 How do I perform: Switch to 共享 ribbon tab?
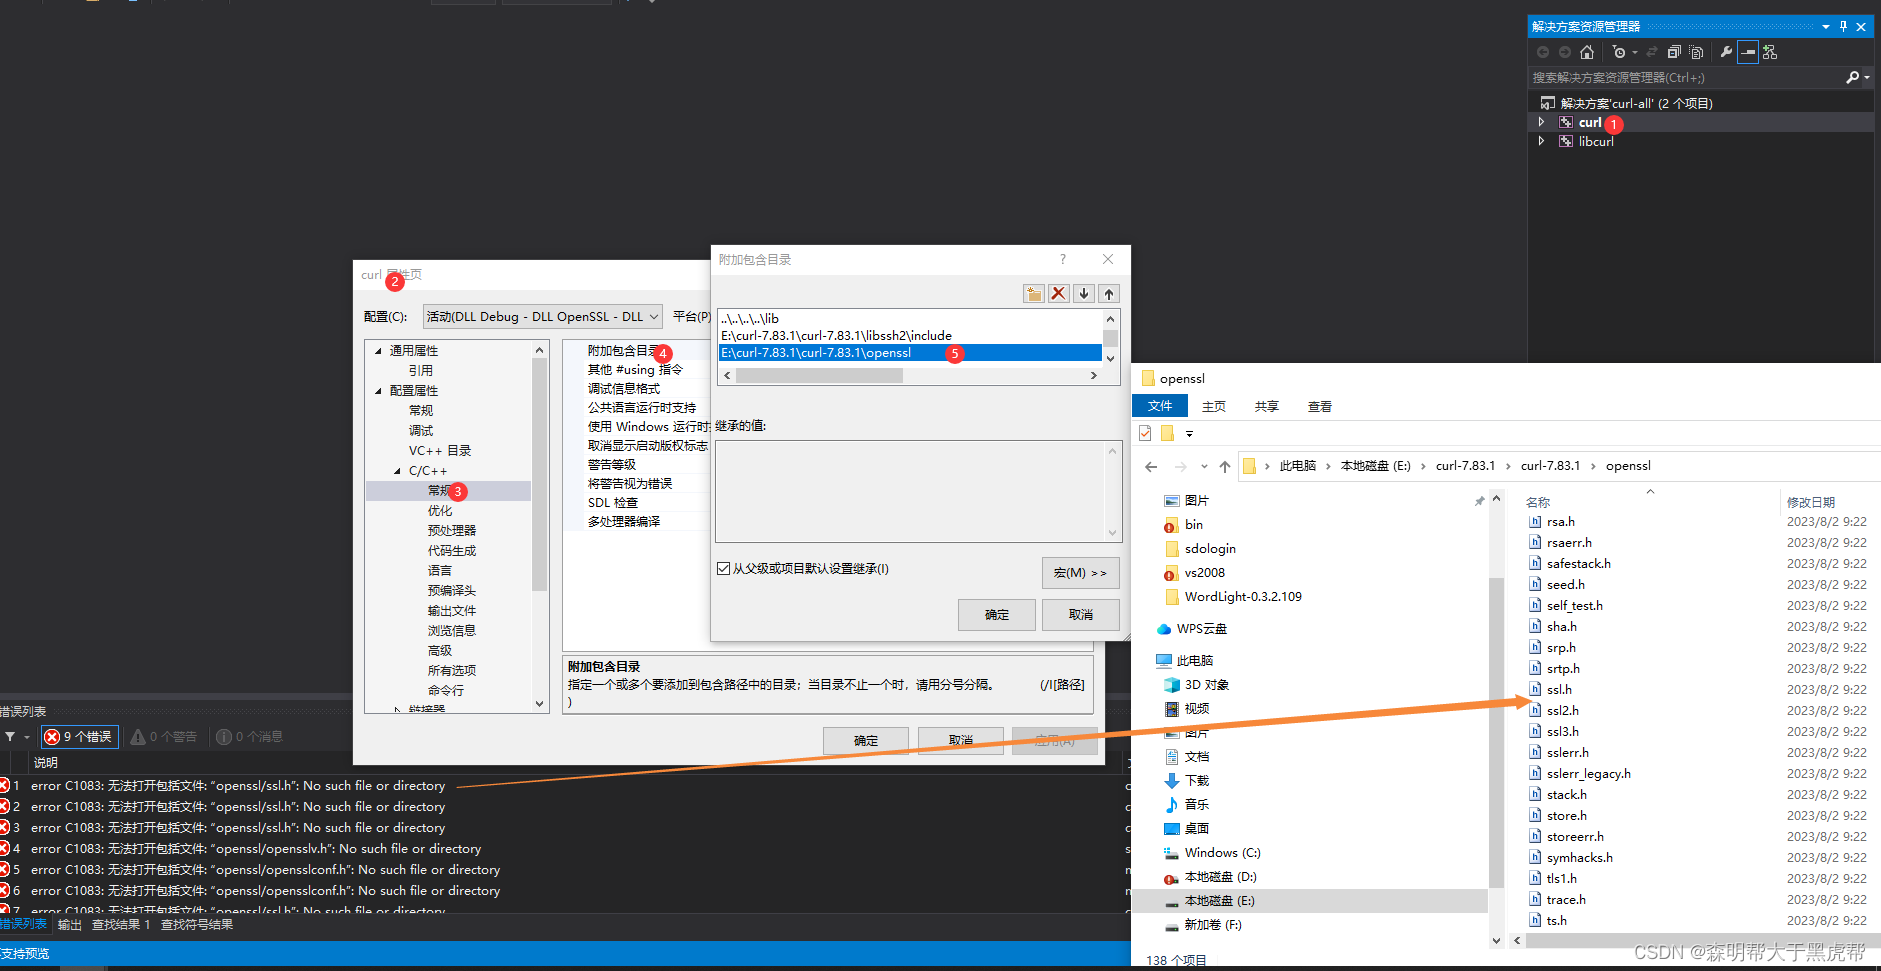(x=1267, y=407)
